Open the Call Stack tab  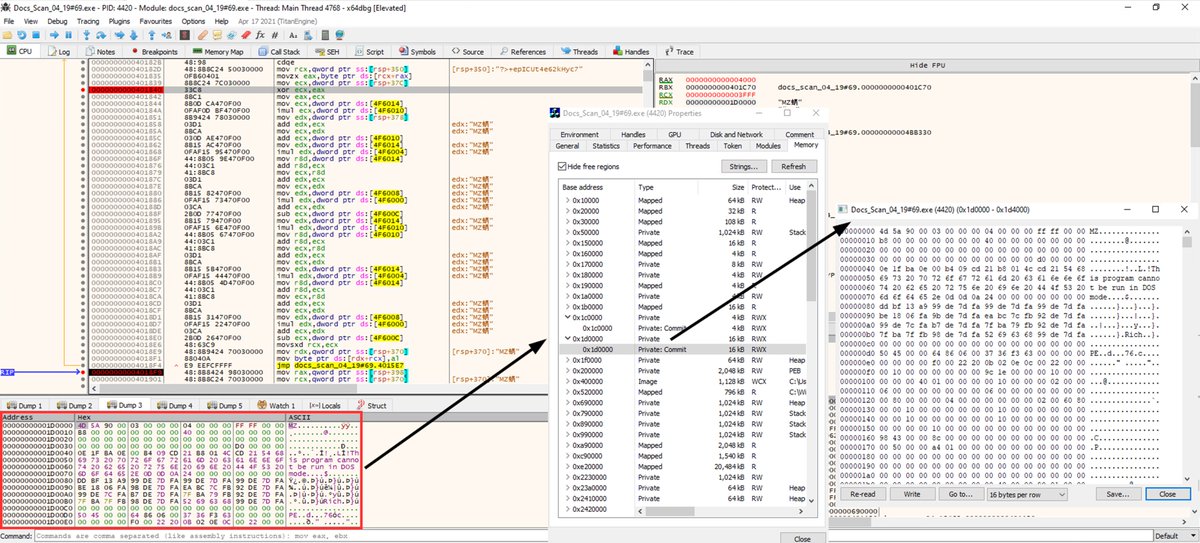pyautogui.click(x=278, y=51)
